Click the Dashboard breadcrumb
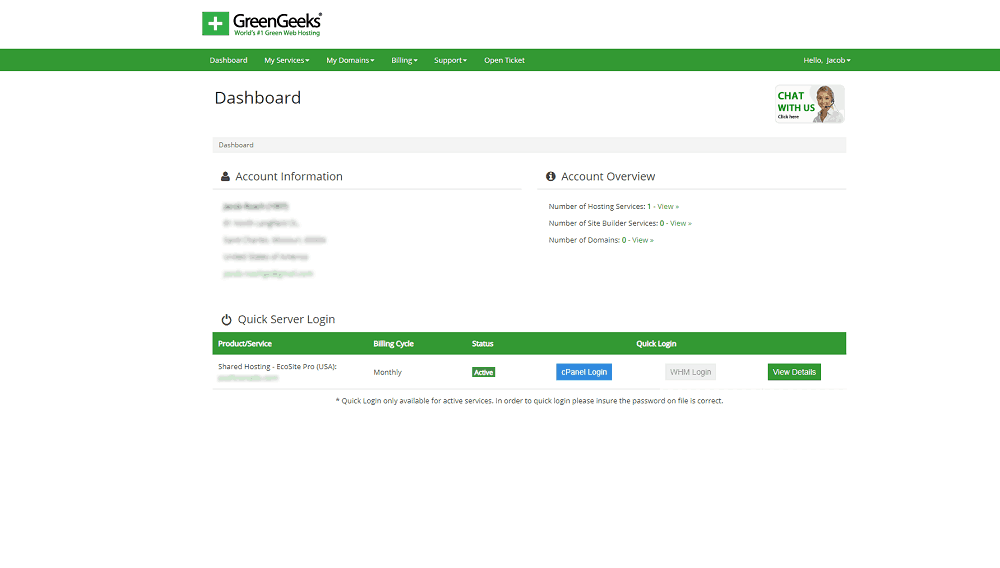The width and height of the screenshot is (1000, 568). tap(236, 145)
